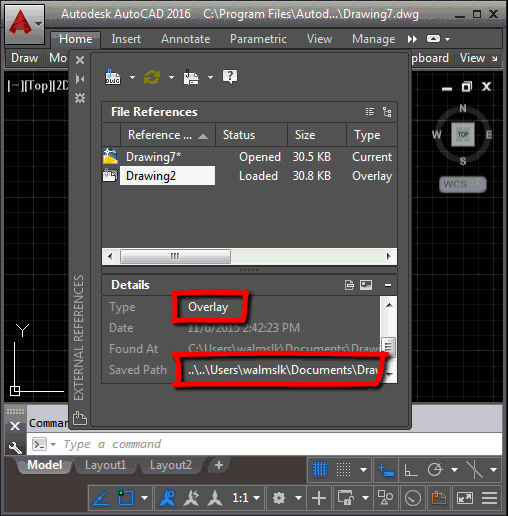Viewport: 508px width, 516px height.
Task: Toggle snap mode dotted grid
Action: pyautogui.click(x=343, y=470)
